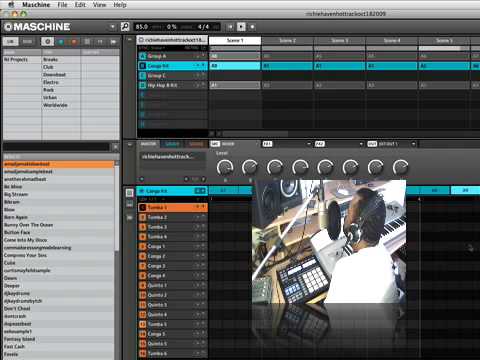Open the Help menu
480x360 pixels.
coord(120,5)
